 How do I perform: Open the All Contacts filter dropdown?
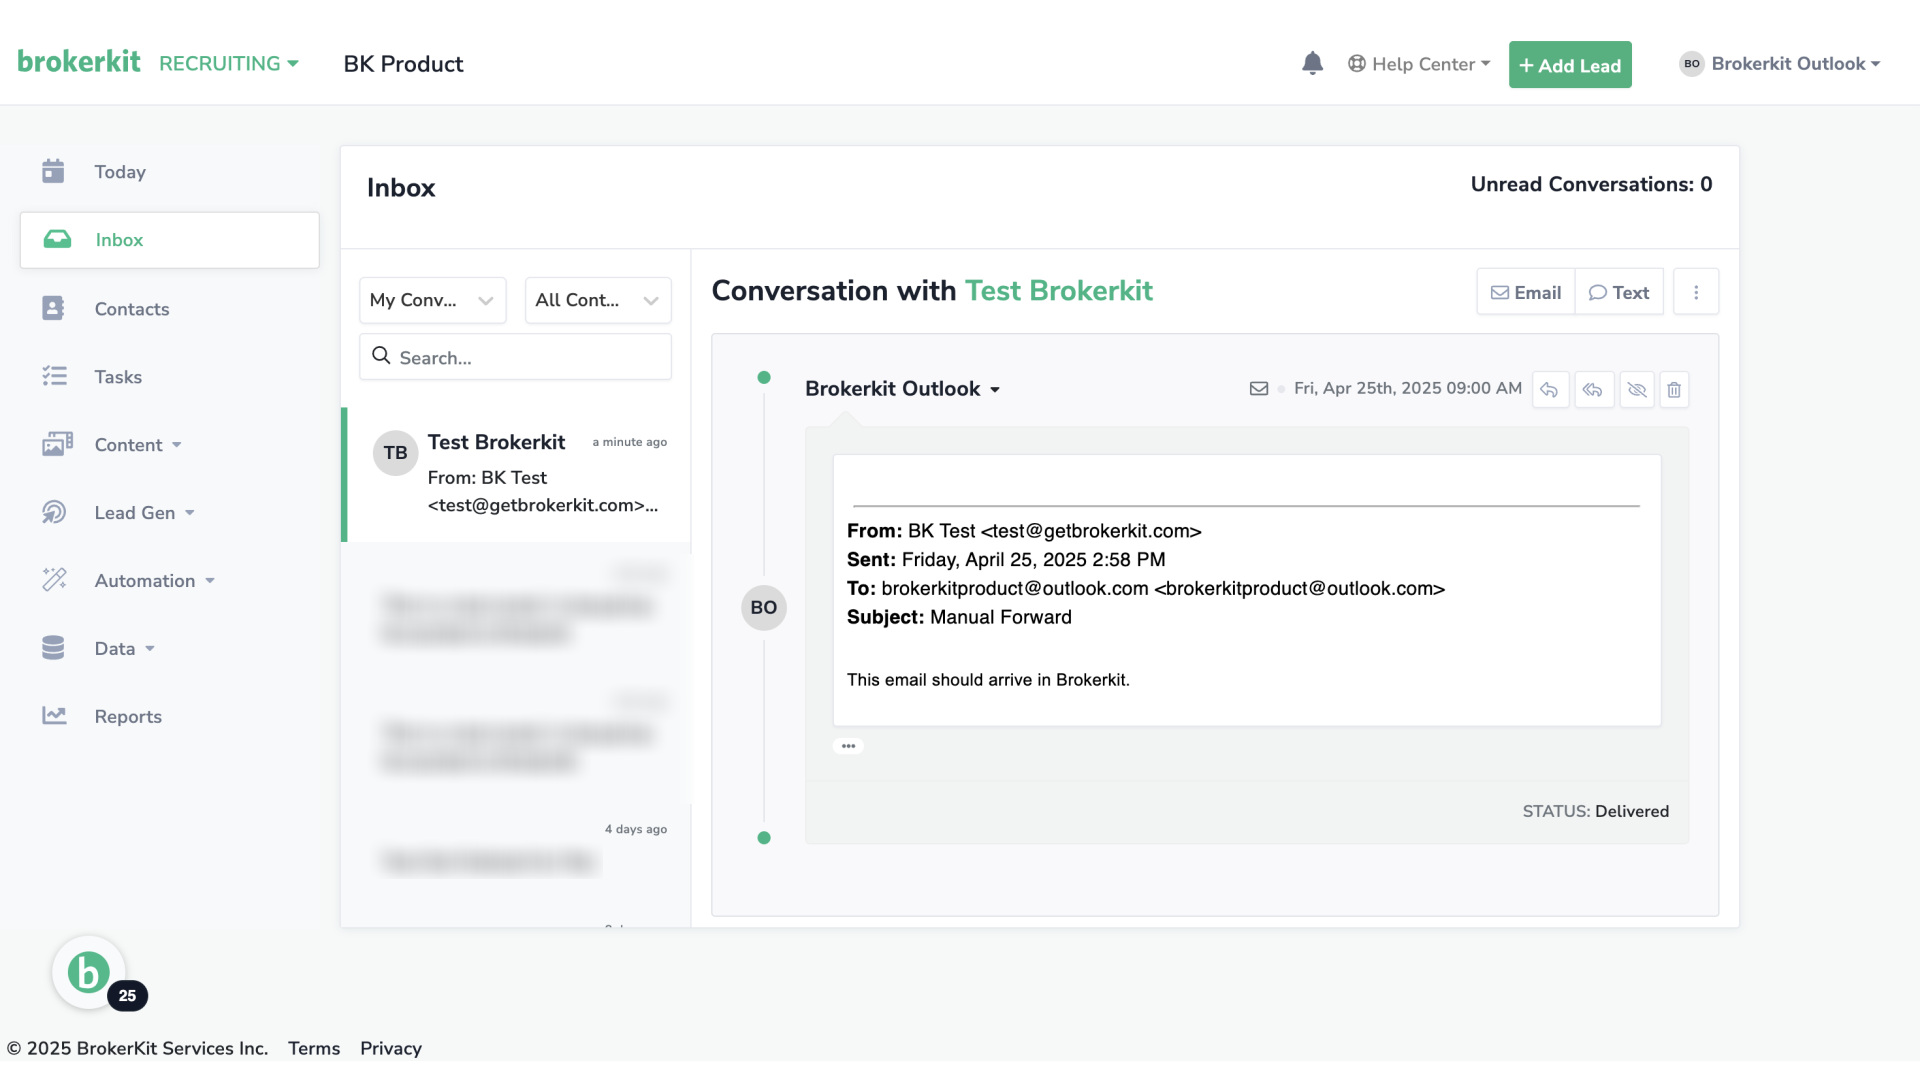tap(598, 300)
